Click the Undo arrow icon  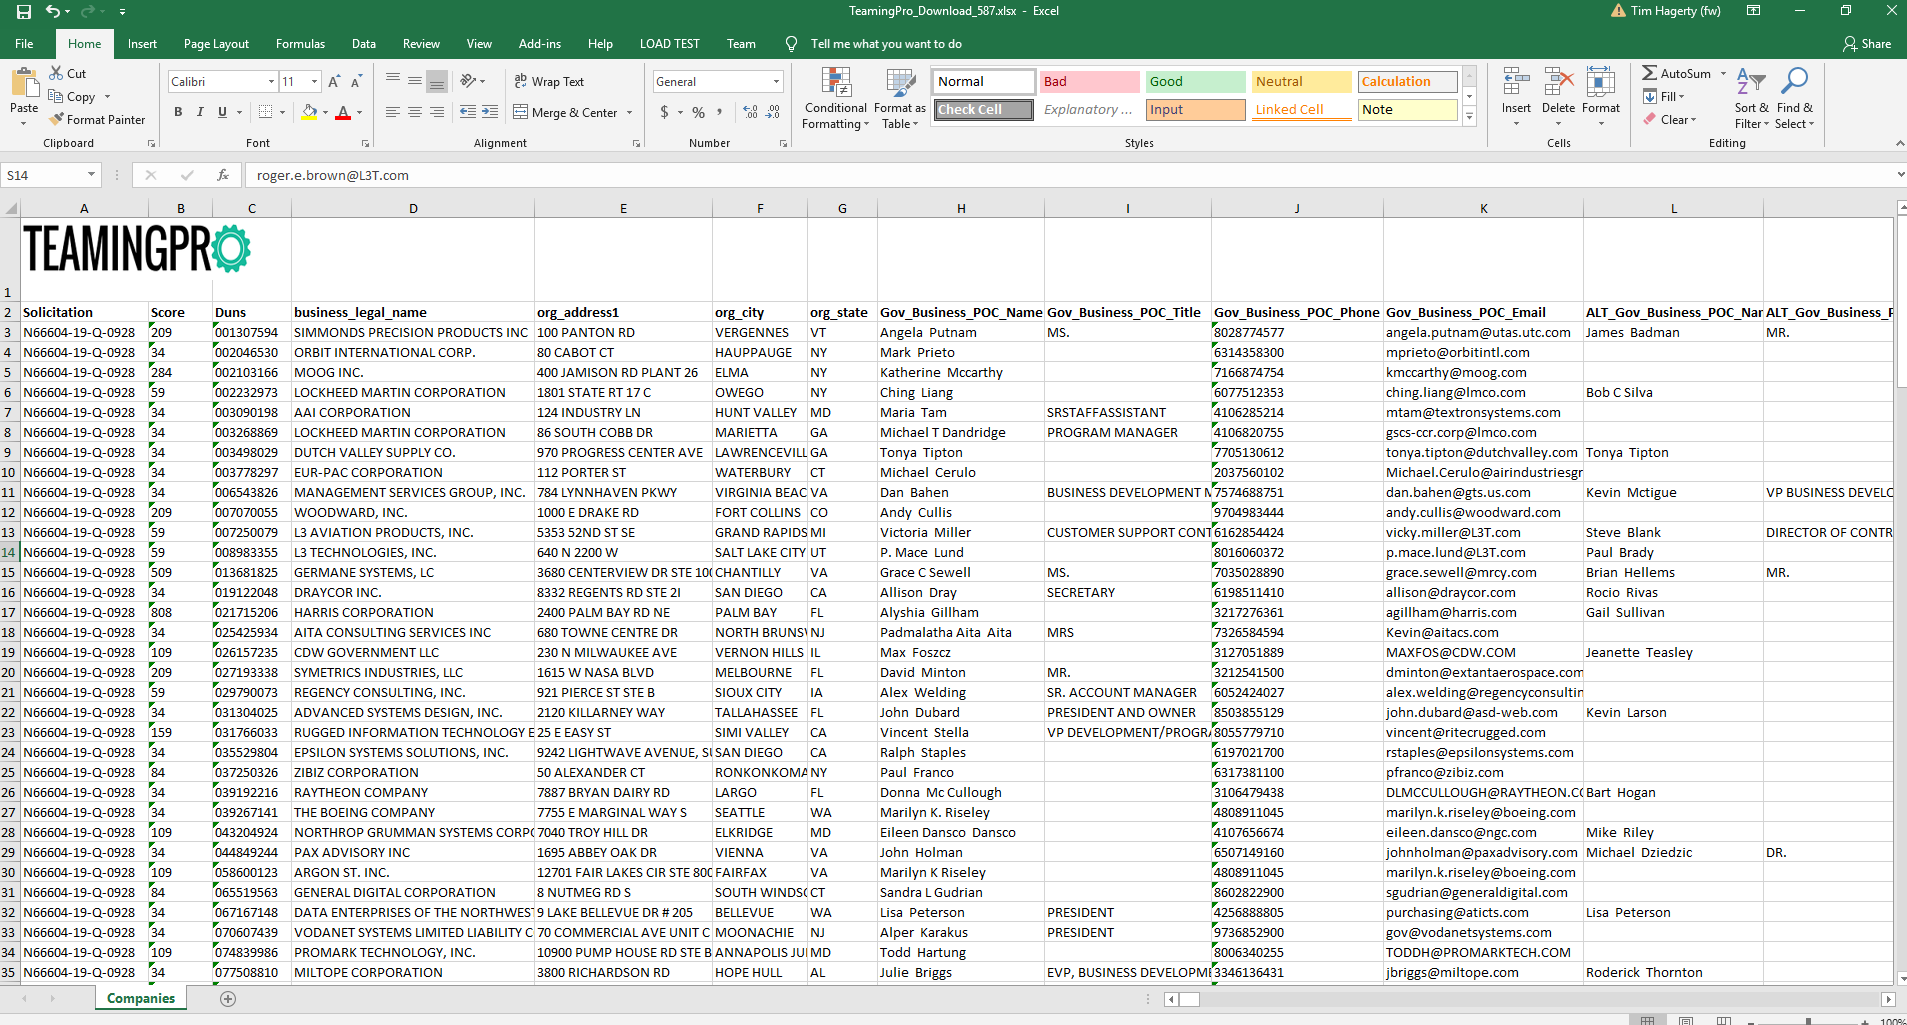(x=52, y=11)
